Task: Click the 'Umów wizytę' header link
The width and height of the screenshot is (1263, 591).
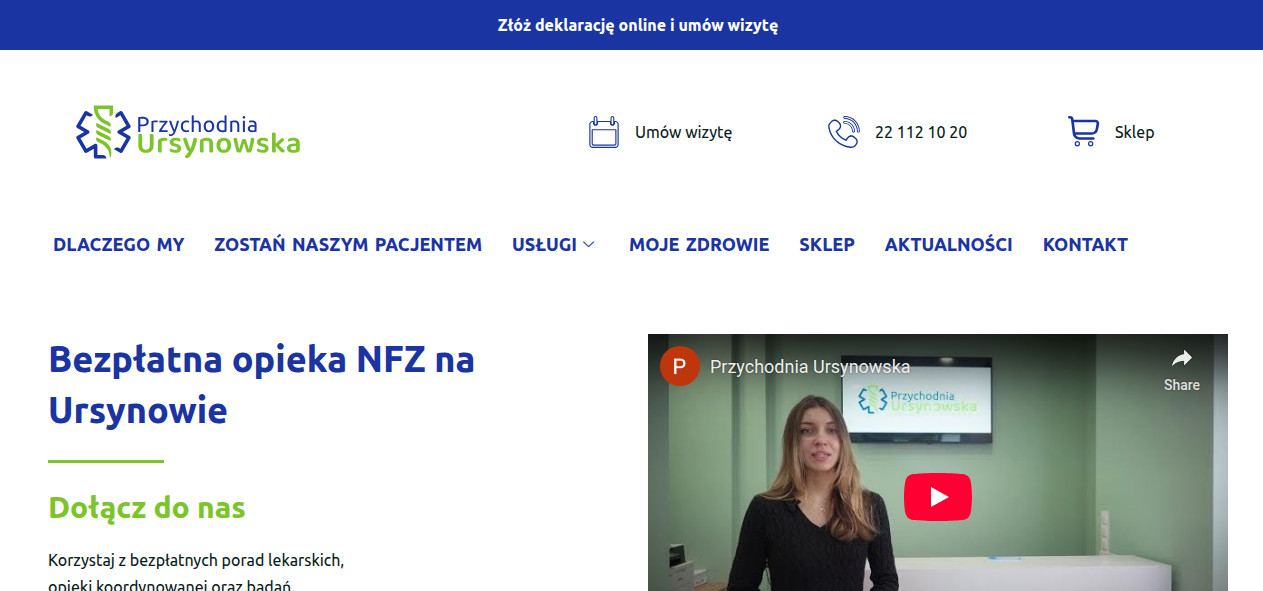Action: point(684,132)
